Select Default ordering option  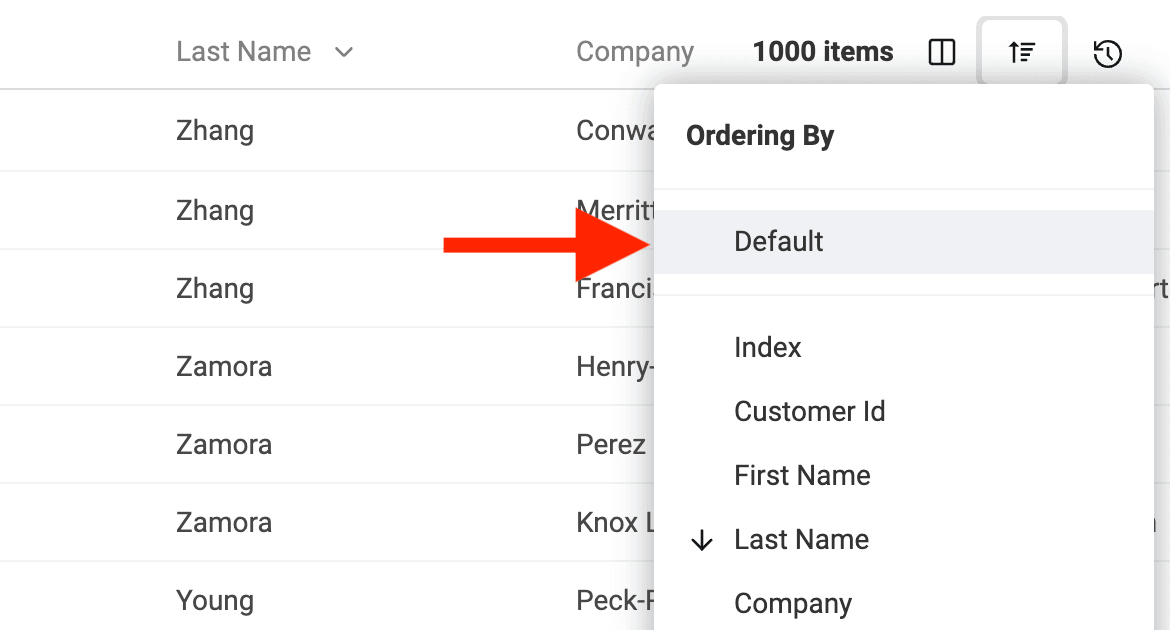coord(779,242)
